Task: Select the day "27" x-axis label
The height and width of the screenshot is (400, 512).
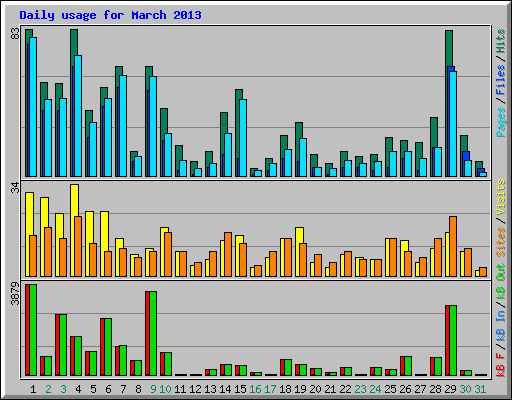Action: coord(420,389)
